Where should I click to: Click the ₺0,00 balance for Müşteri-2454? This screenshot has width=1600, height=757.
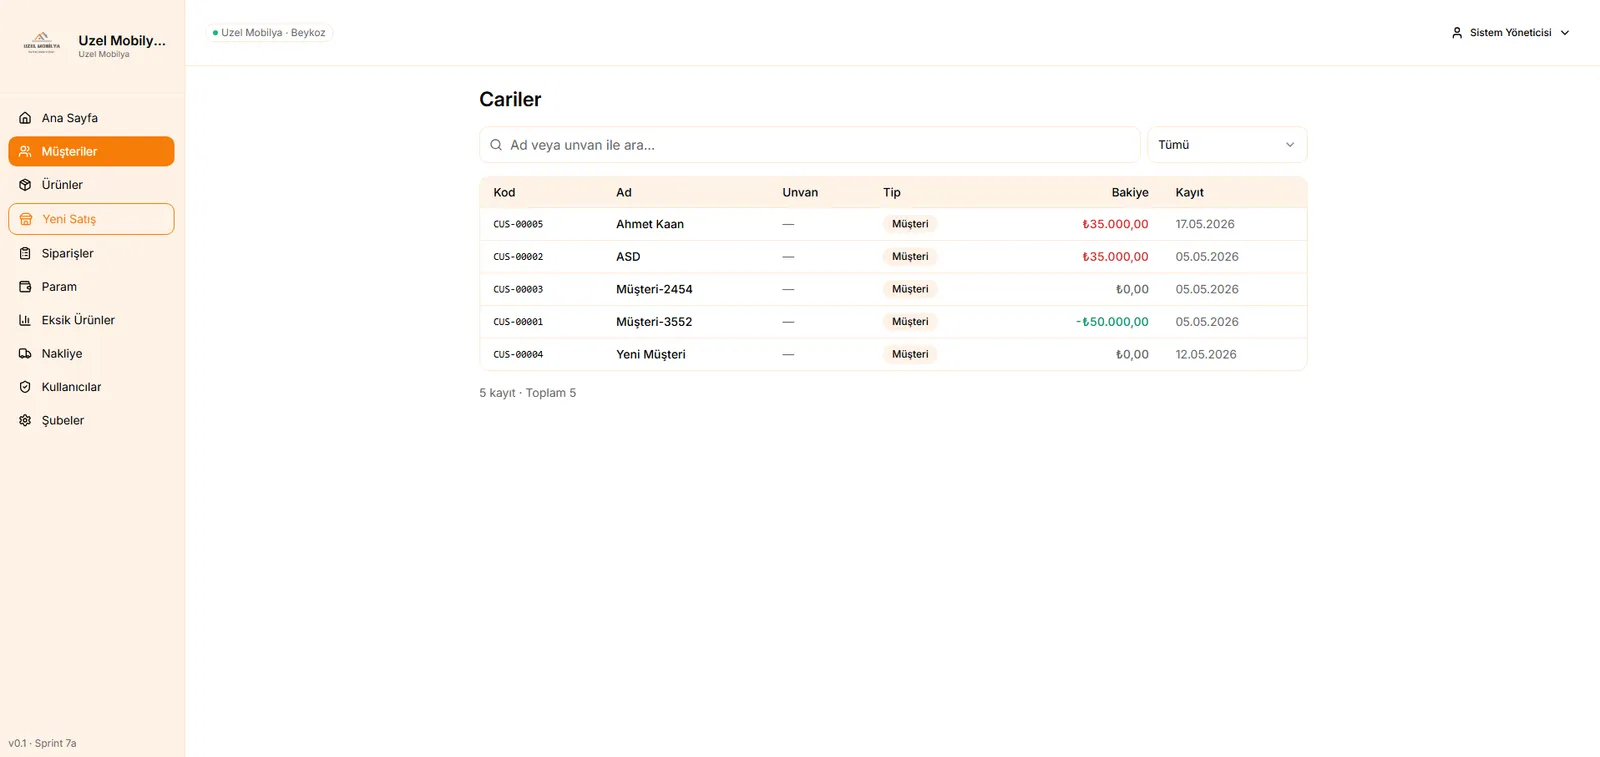(x=1132, y=289)
